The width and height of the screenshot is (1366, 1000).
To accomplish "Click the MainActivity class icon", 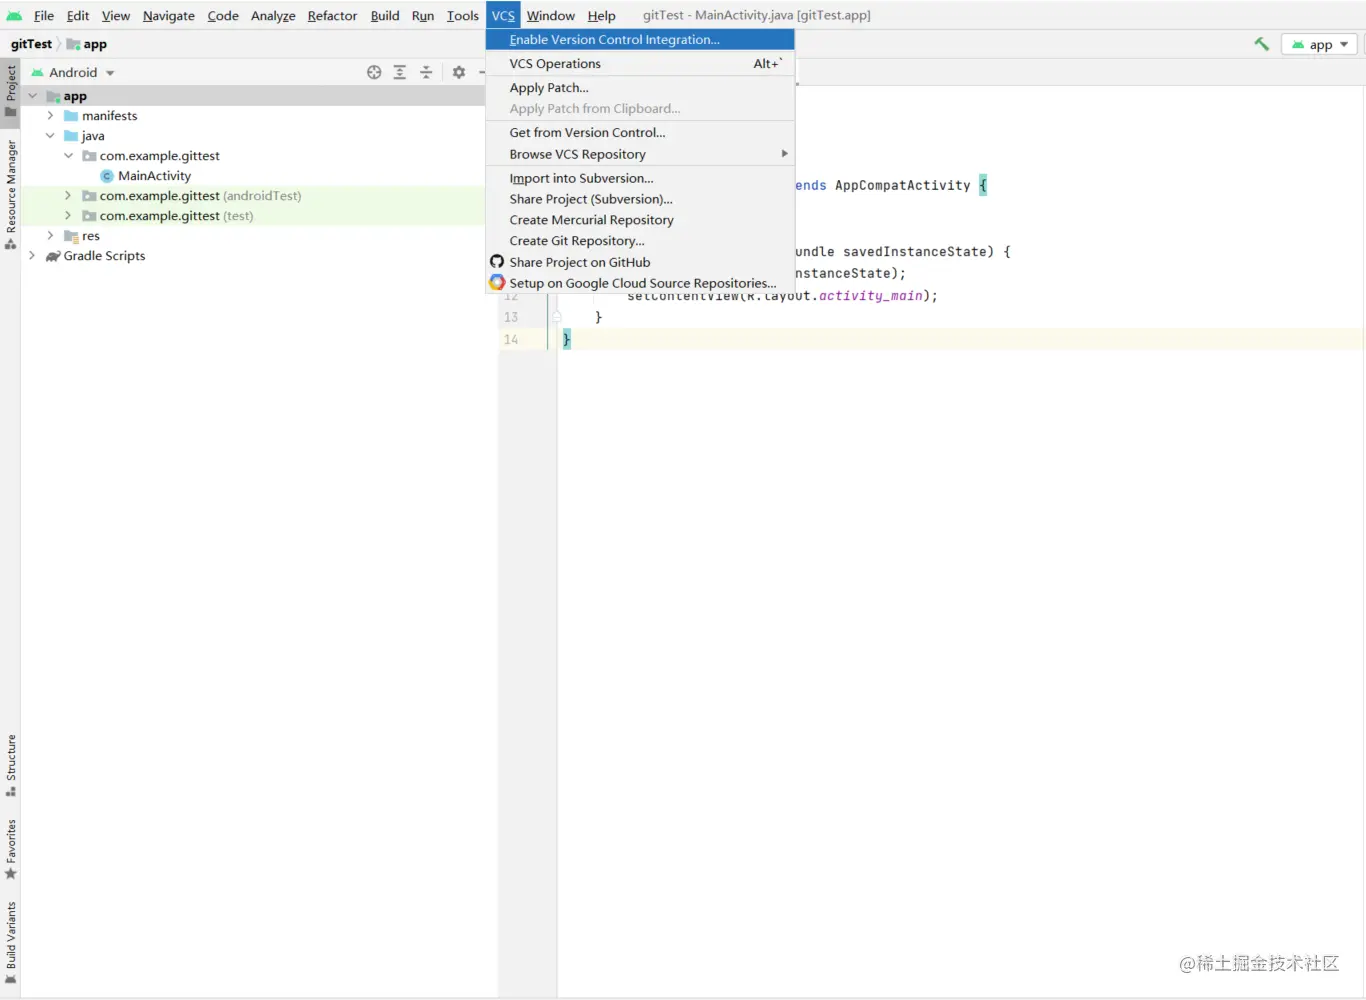I will [107, 176].
